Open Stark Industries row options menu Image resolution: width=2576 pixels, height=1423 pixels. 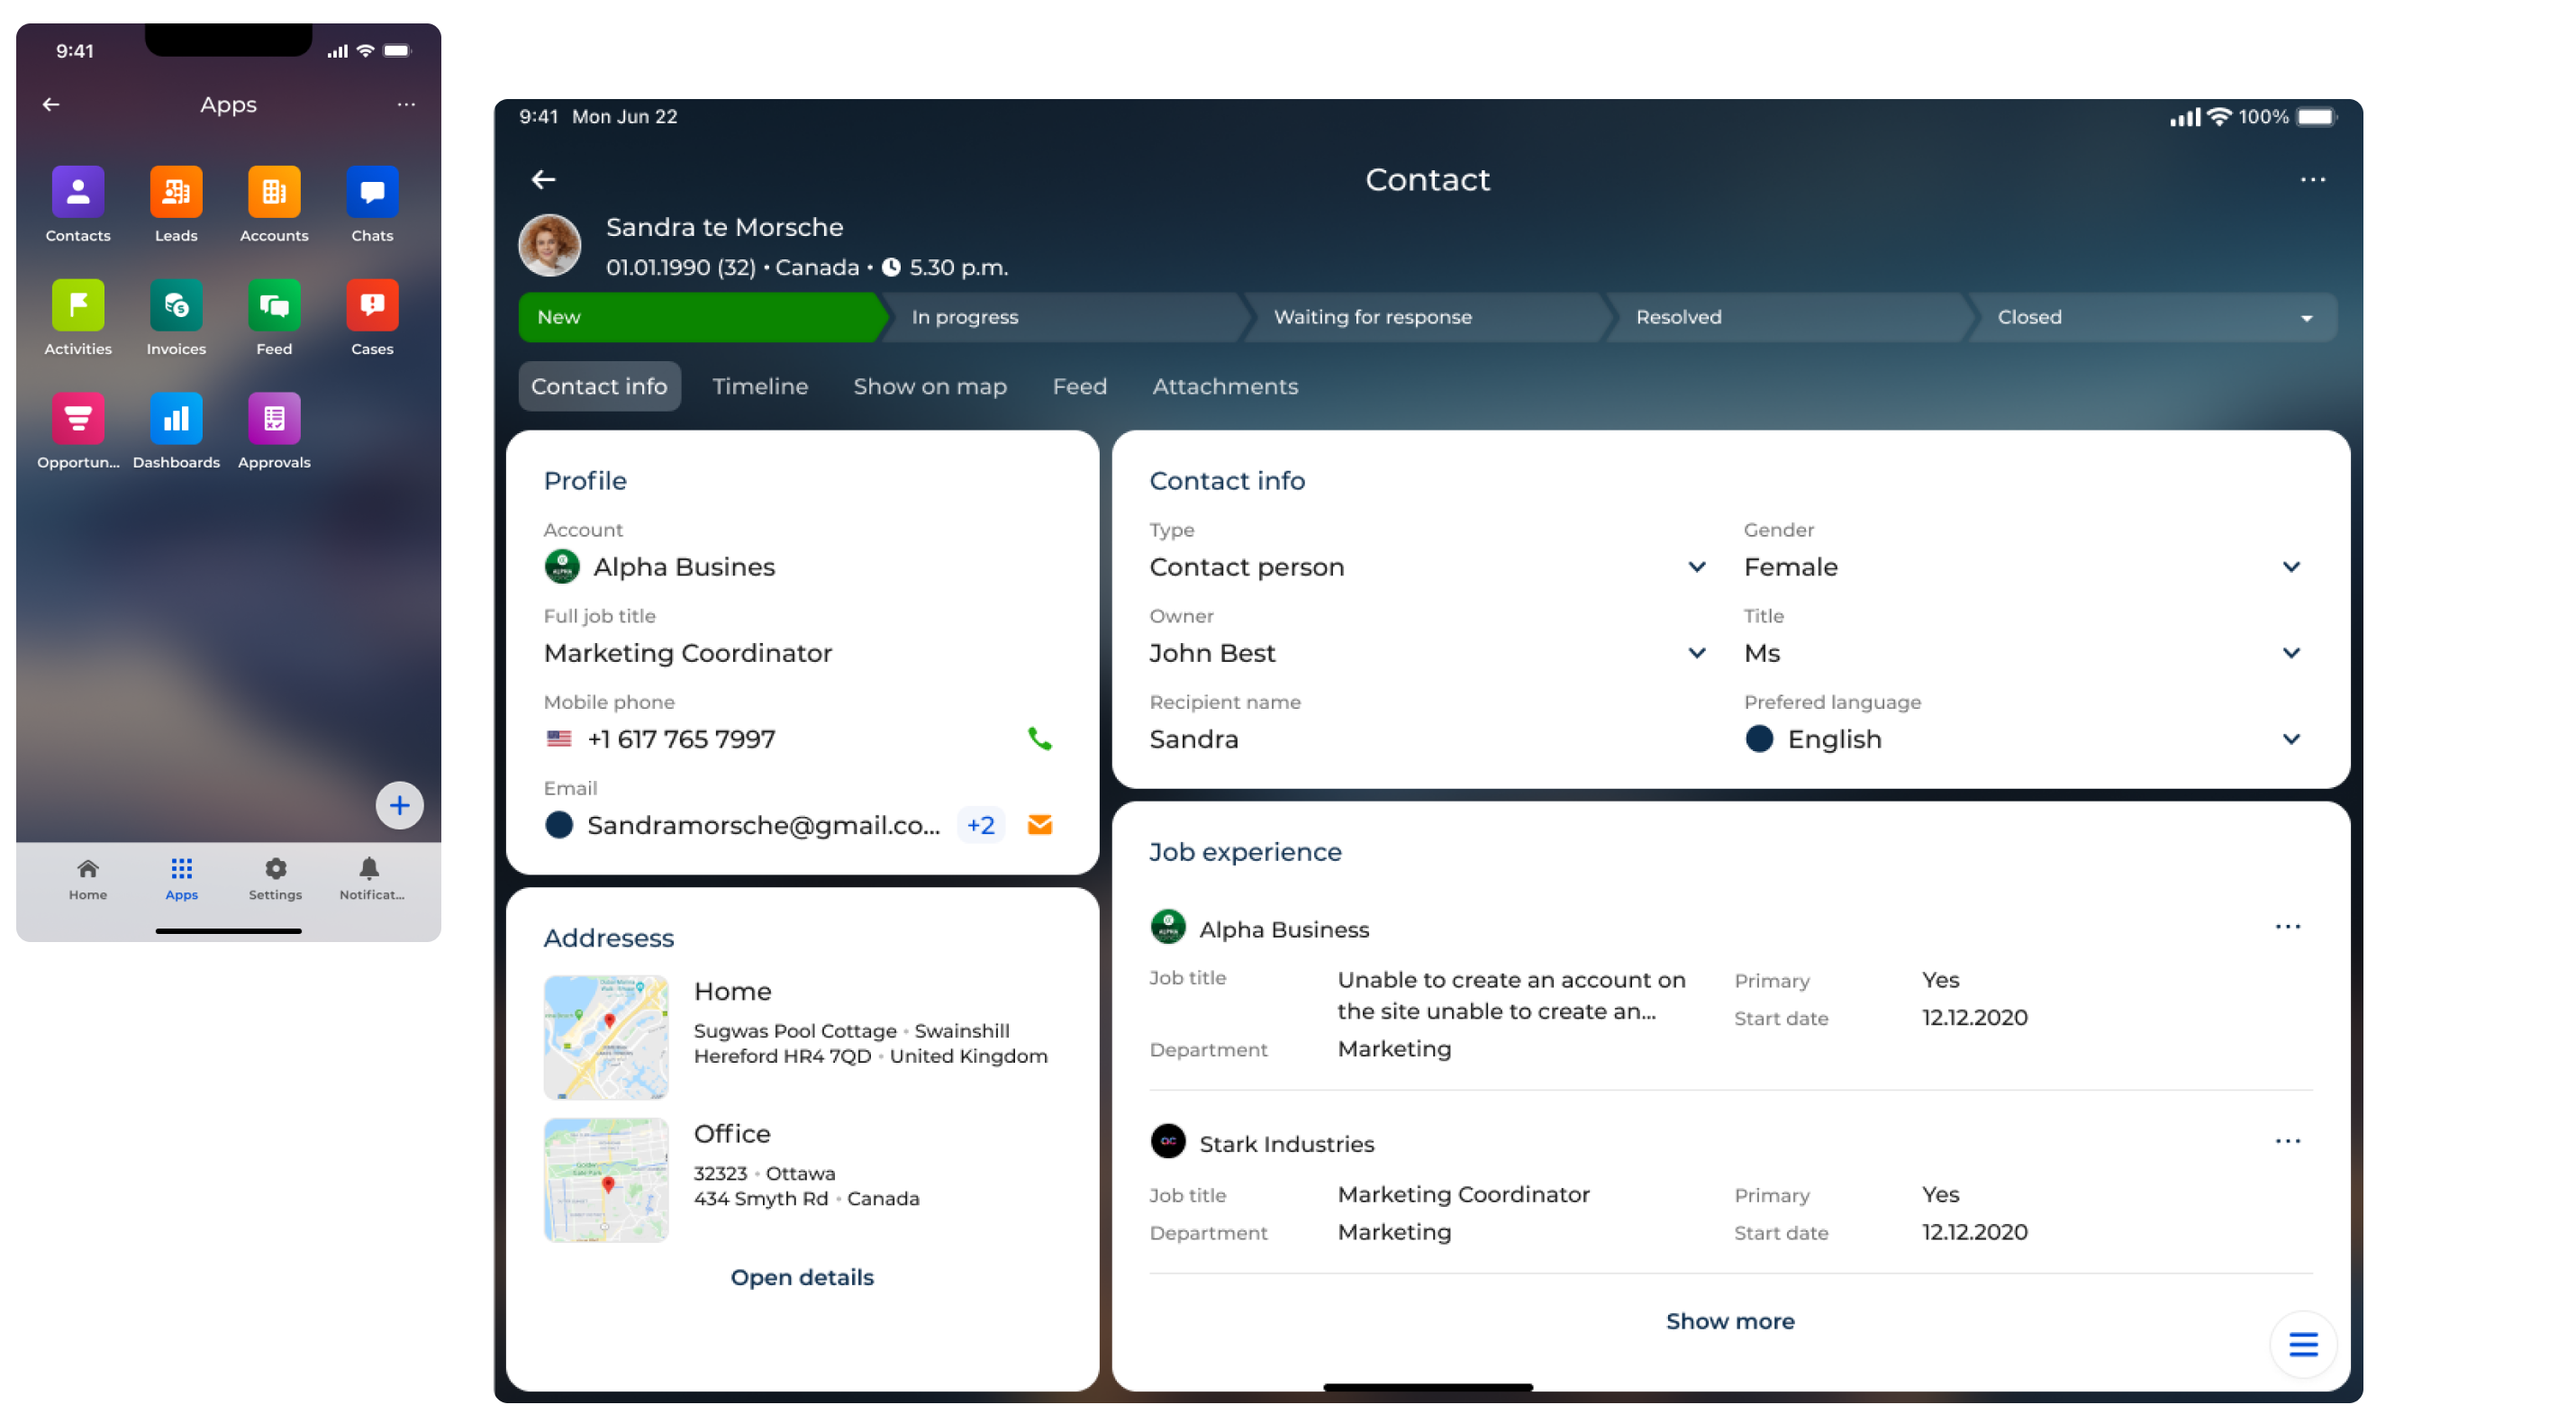2286,1141
